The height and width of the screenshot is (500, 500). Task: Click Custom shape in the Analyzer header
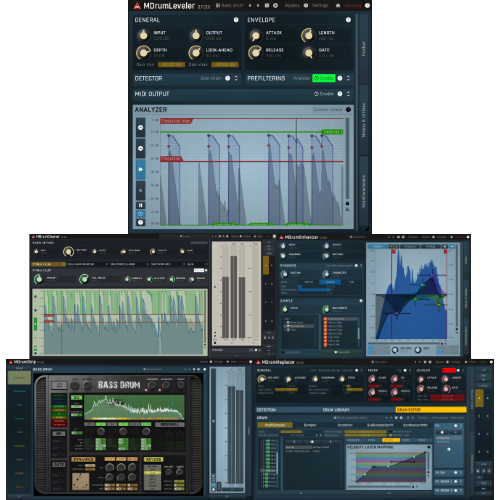328,110
